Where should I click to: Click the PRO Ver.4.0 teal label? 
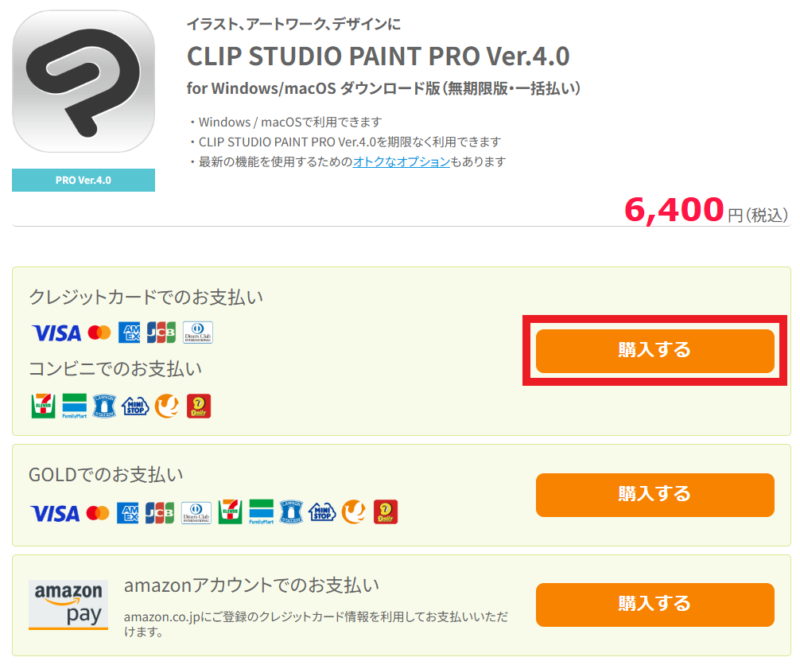coord(83,180)
